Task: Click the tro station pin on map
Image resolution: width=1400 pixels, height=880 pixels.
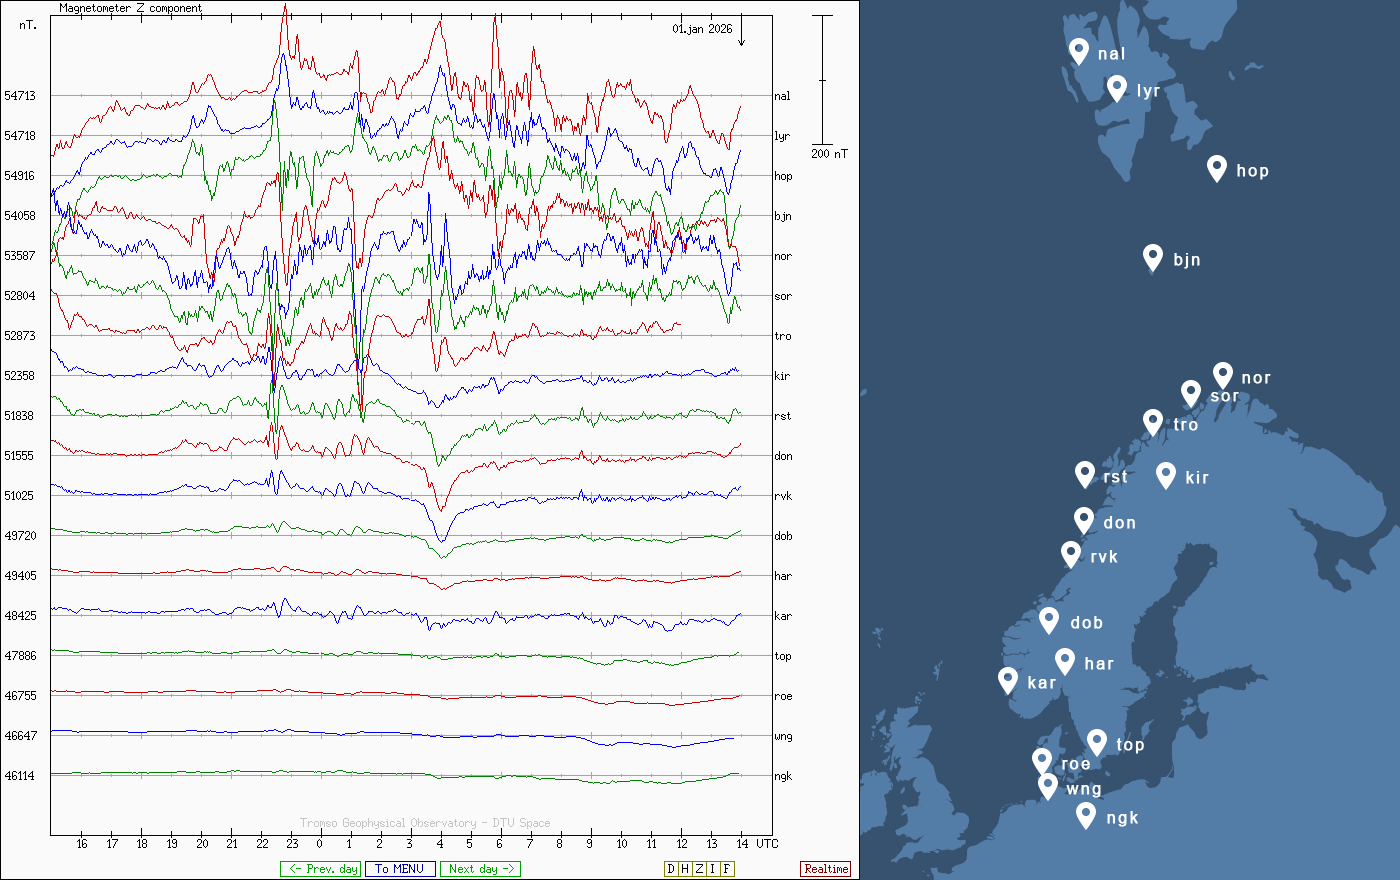Action: coord(1153,422)
